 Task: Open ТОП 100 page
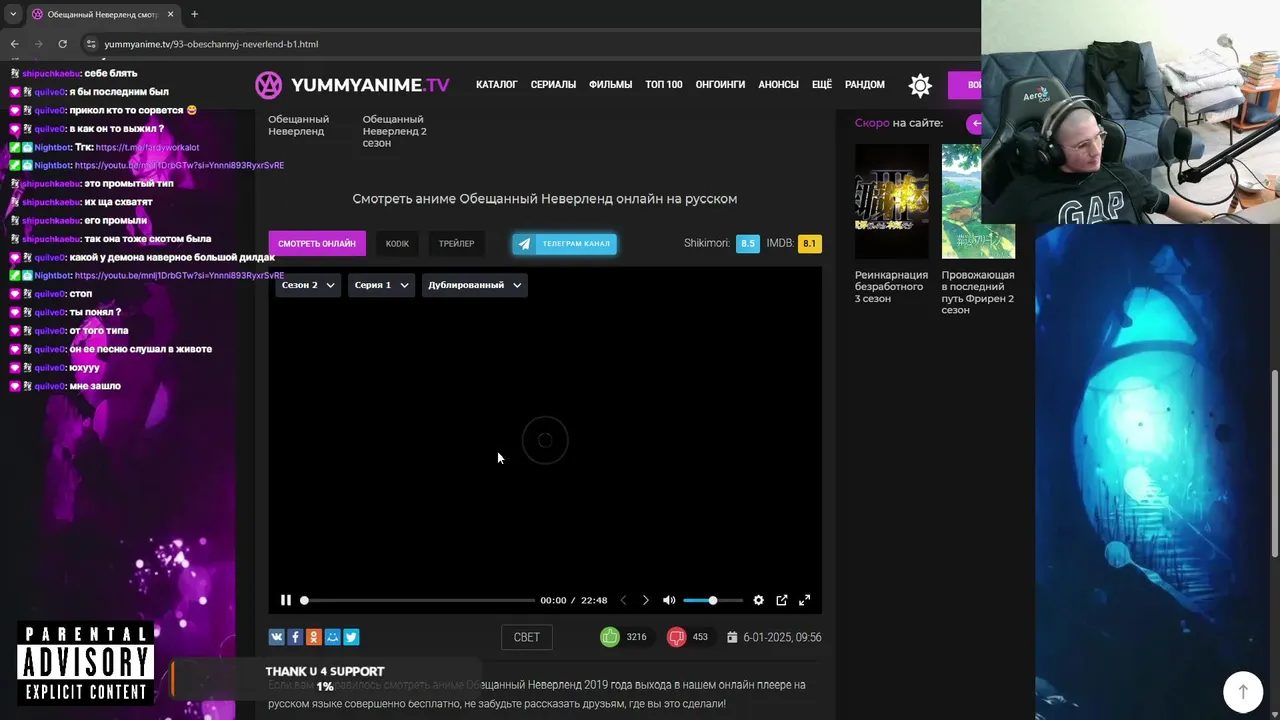tap(664, 85)
